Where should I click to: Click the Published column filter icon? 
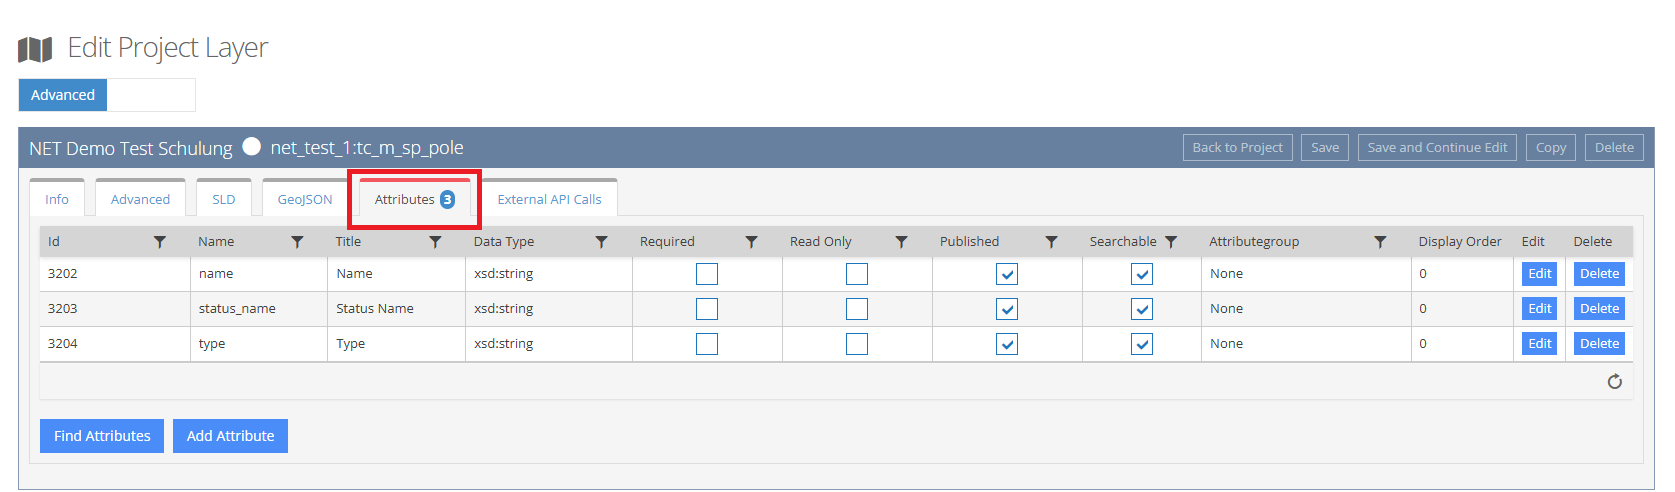[1051, 242]
